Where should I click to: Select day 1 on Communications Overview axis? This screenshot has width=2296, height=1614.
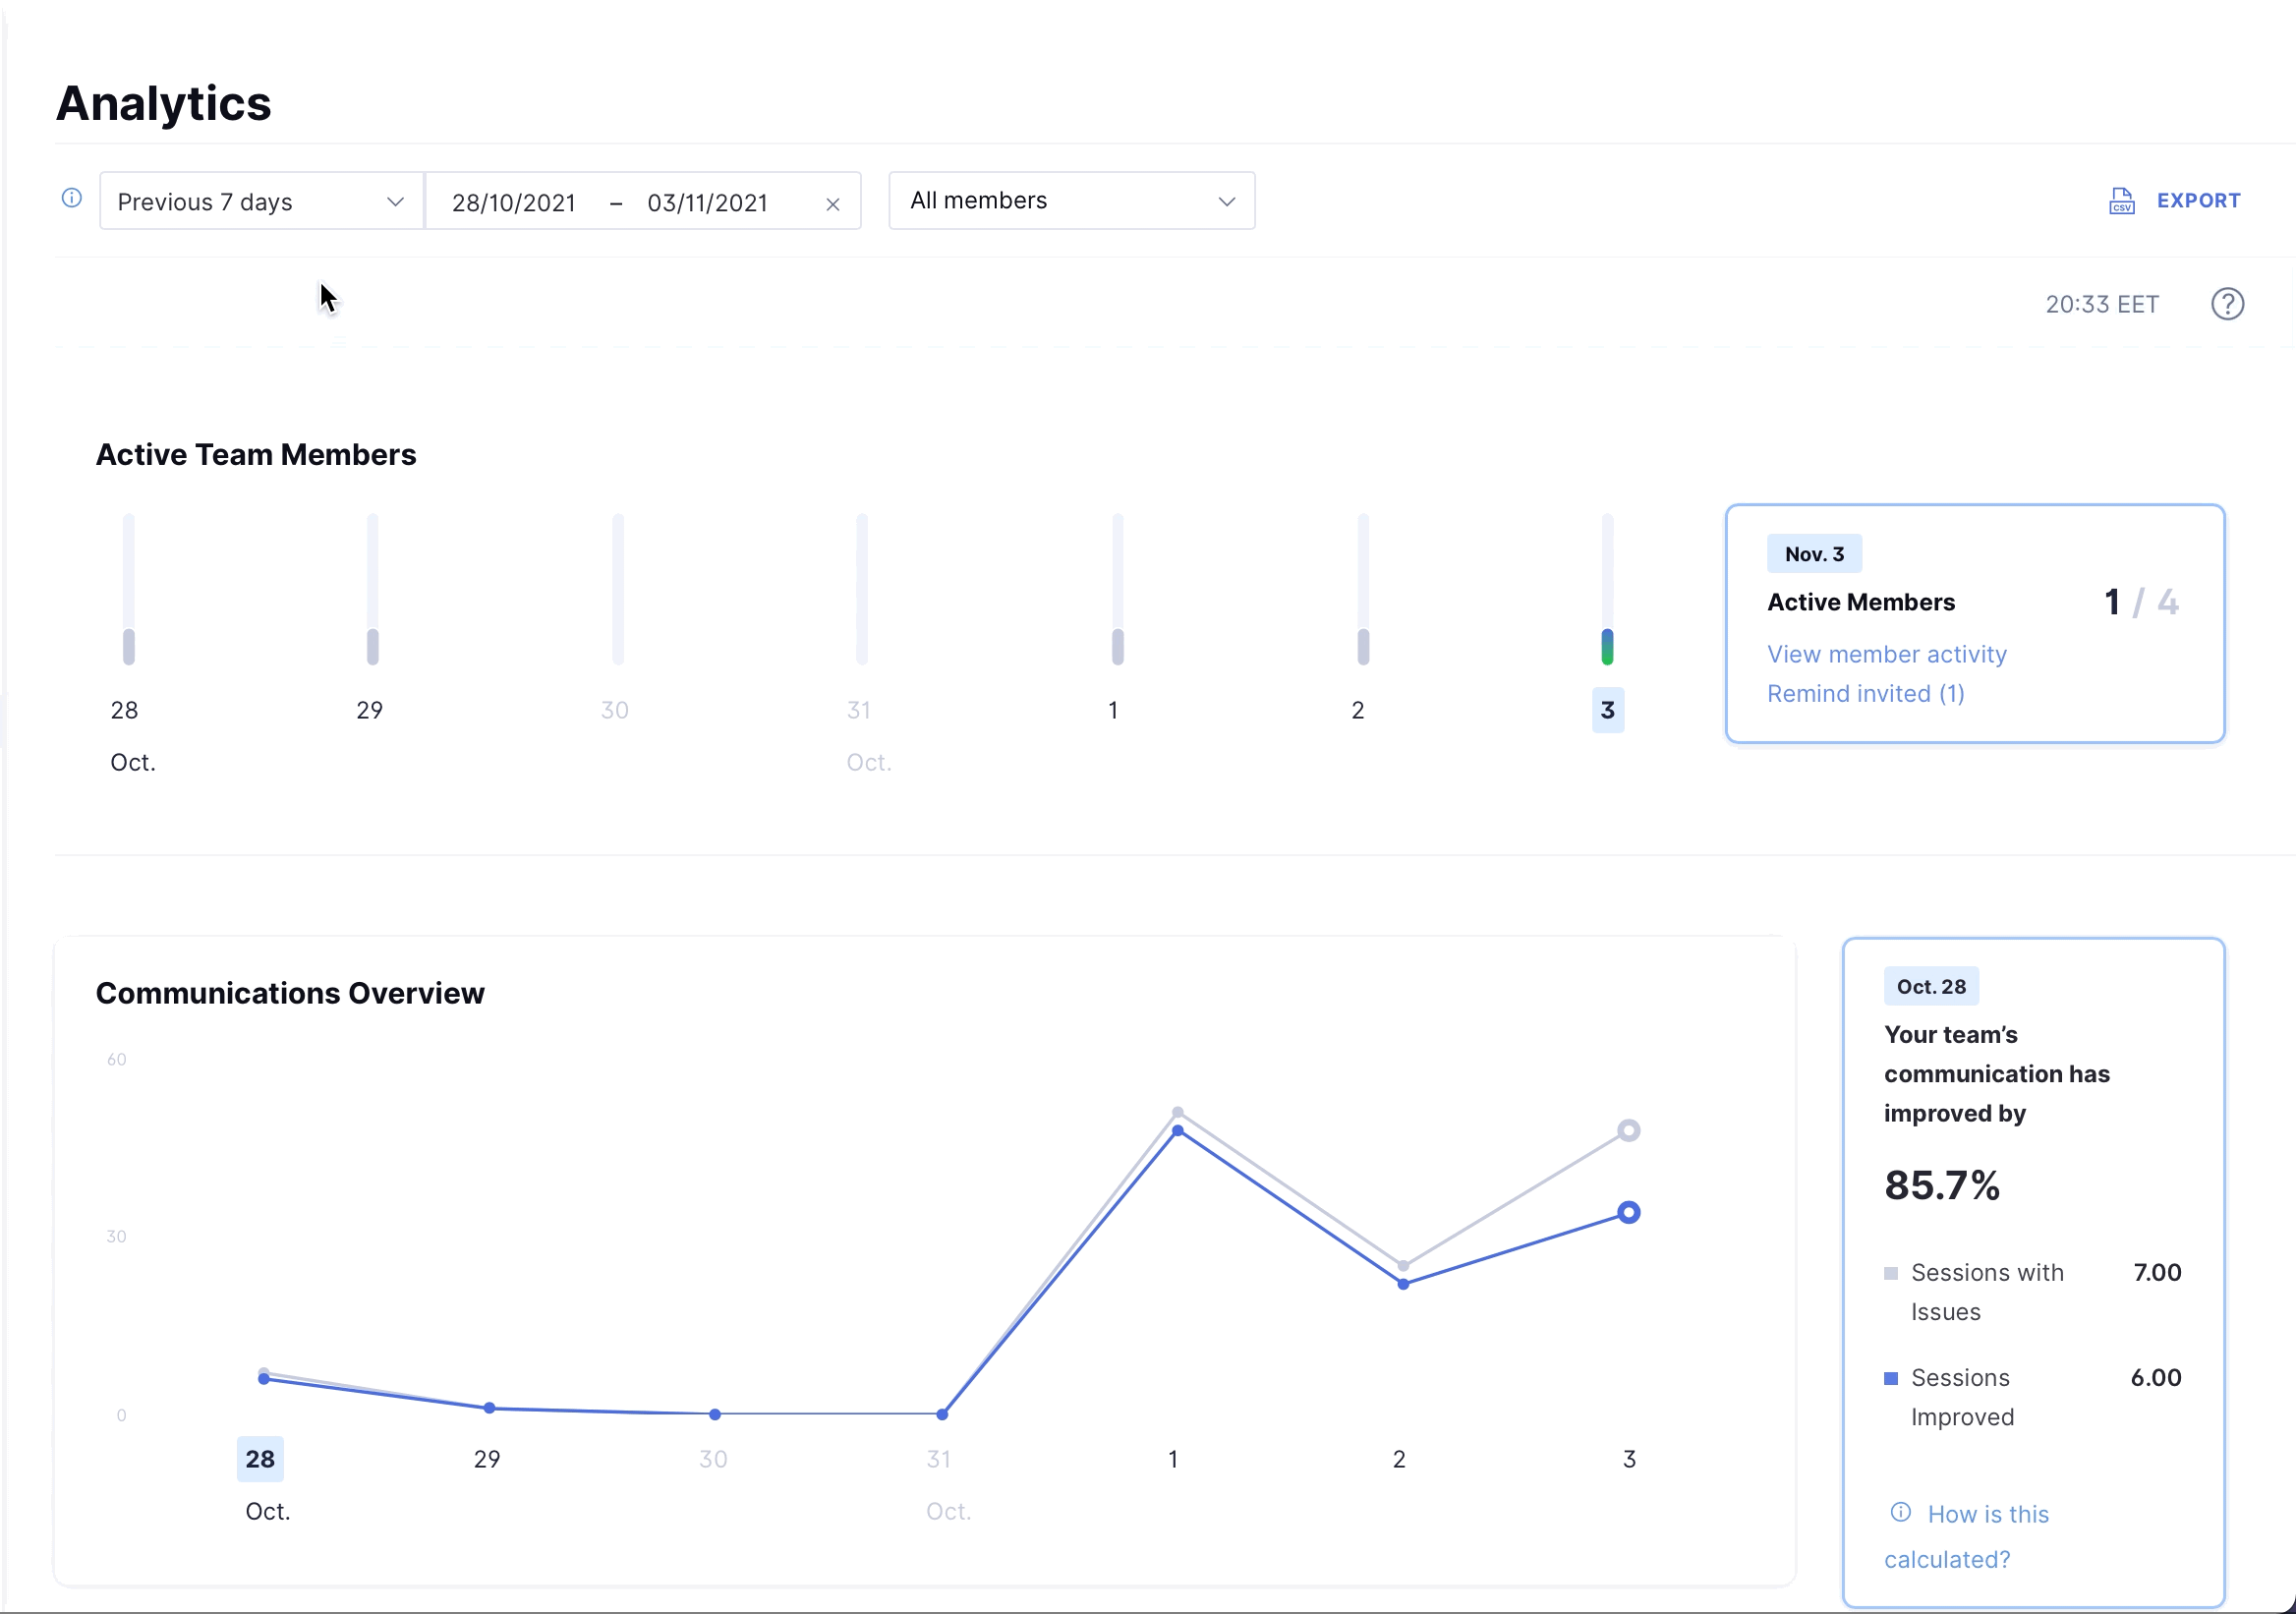click(1173, 1459)
